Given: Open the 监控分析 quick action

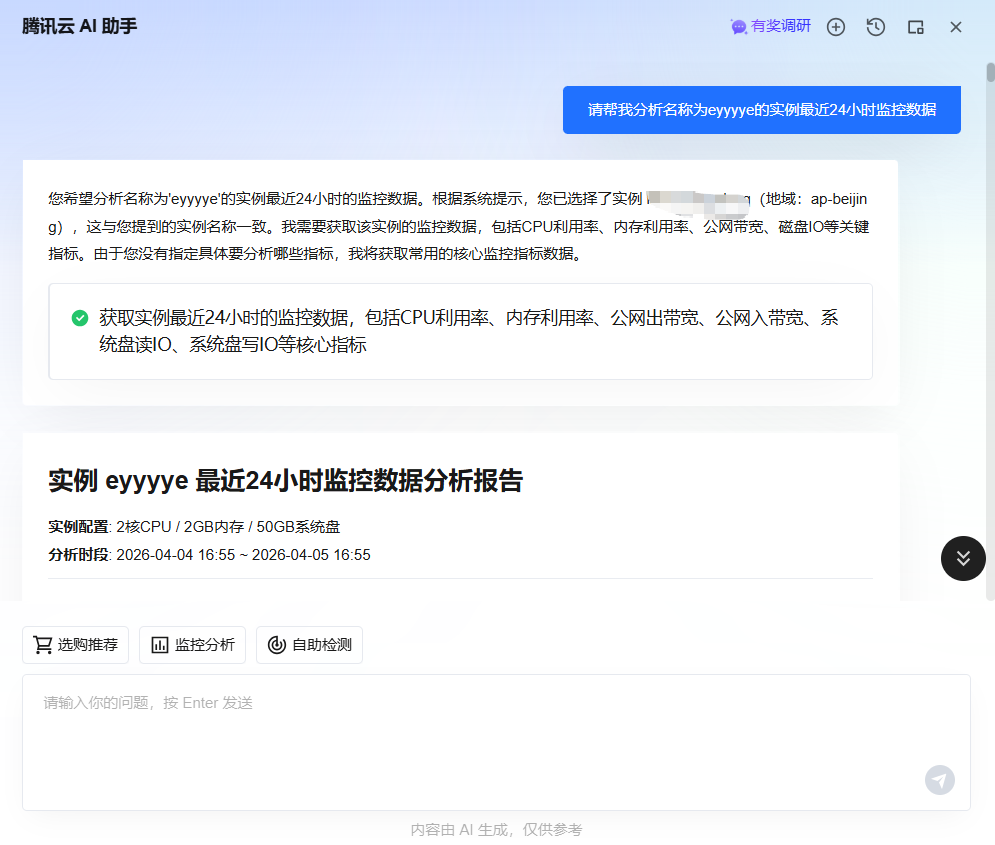Looking at the screenshot, I should click(192, 645).
